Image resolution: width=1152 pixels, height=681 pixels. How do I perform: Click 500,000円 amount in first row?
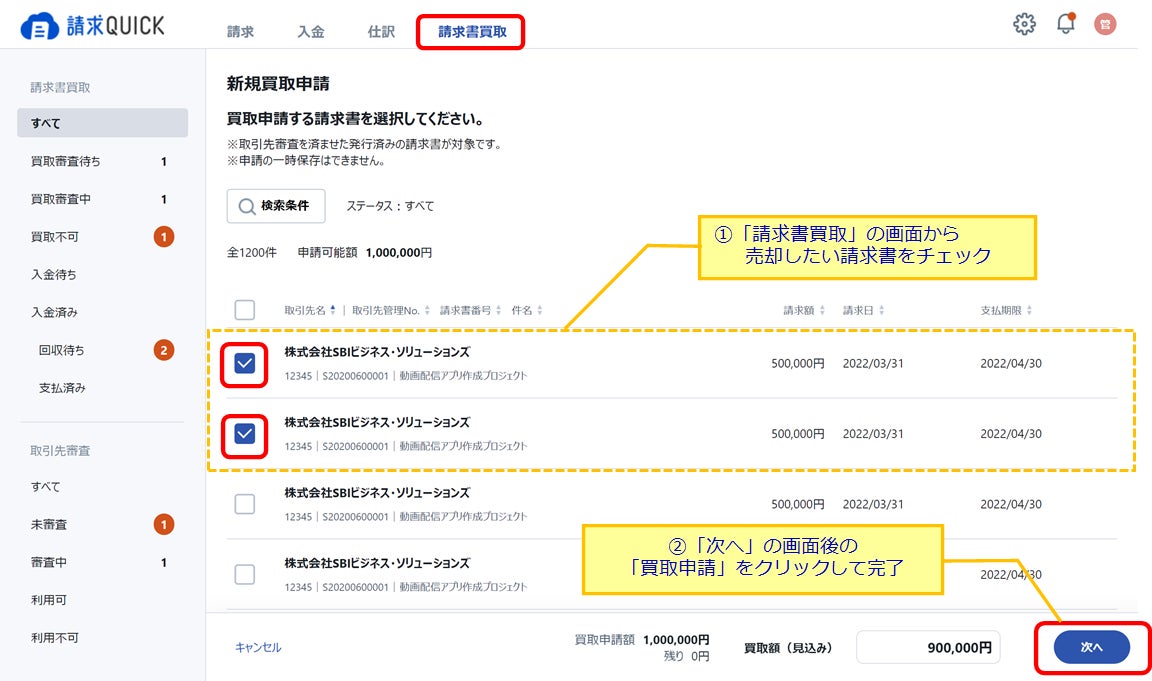click(x=798, y=364)
